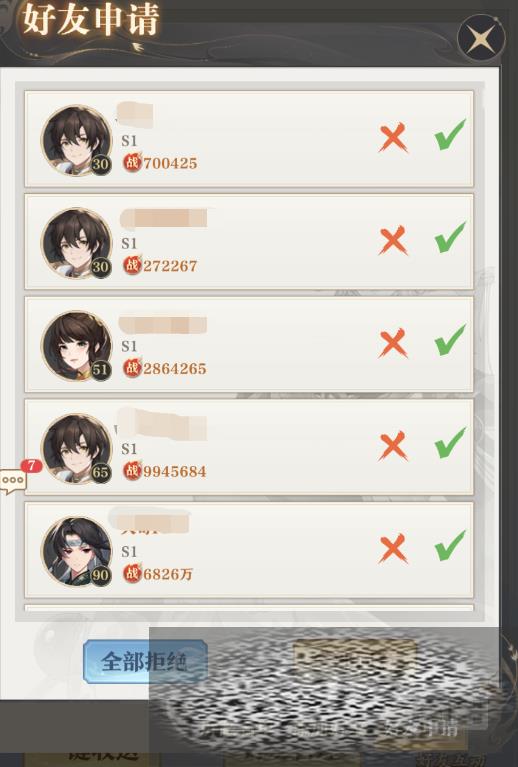Select the first level 30 player avatar
The width and height of the screenshot is (518, 767).
(x=77, y=140)
